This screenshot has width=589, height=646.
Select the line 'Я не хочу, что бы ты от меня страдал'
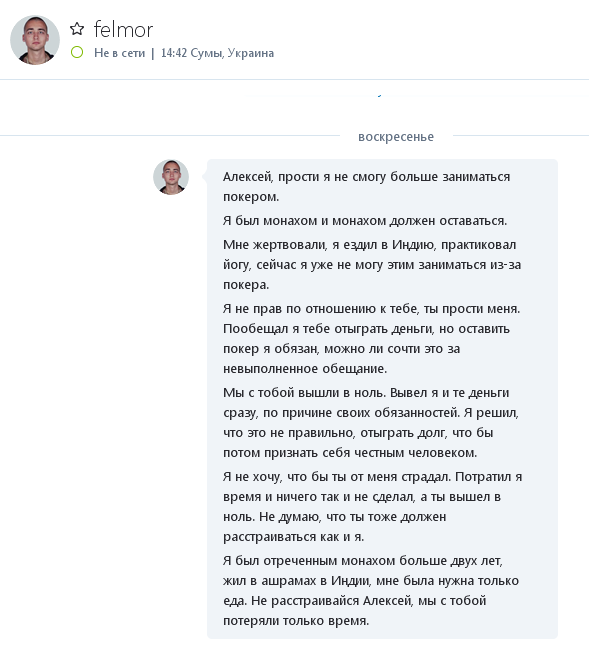pyautogui.click(x=372, y=477)
